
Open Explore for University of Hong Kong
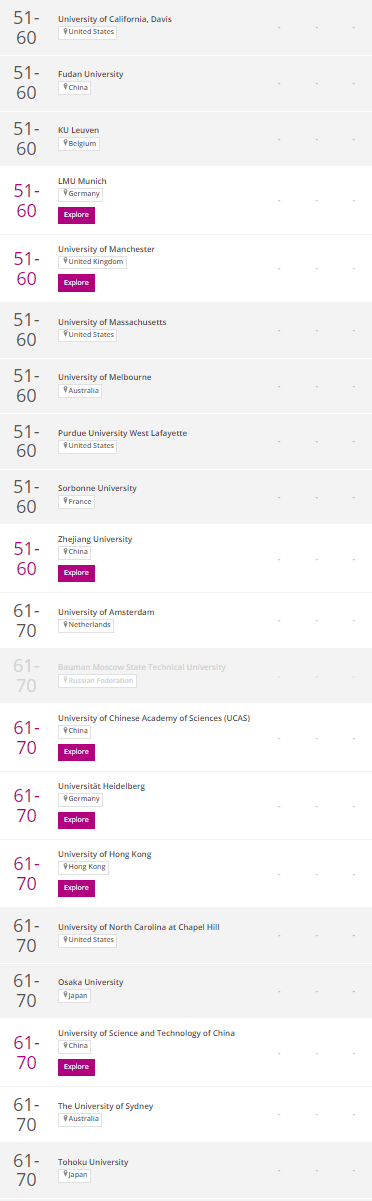click(x=76, y=888)
